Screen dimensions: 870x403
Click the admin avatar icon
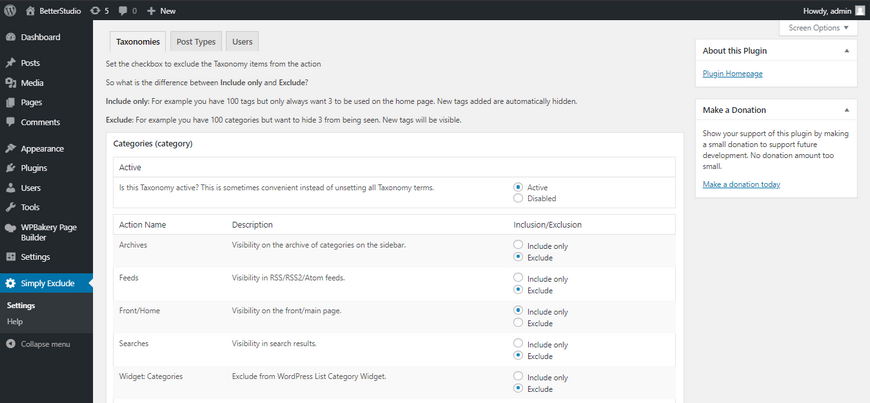(859, 10)
